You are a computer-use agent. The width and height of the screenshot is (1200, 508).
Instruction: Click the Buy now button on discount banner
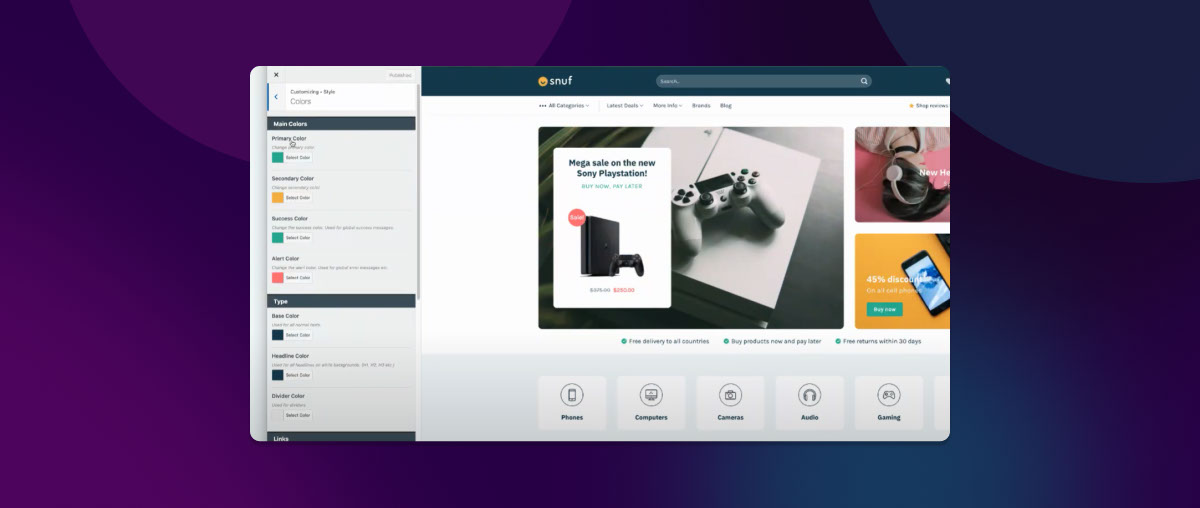coord(884,309)
